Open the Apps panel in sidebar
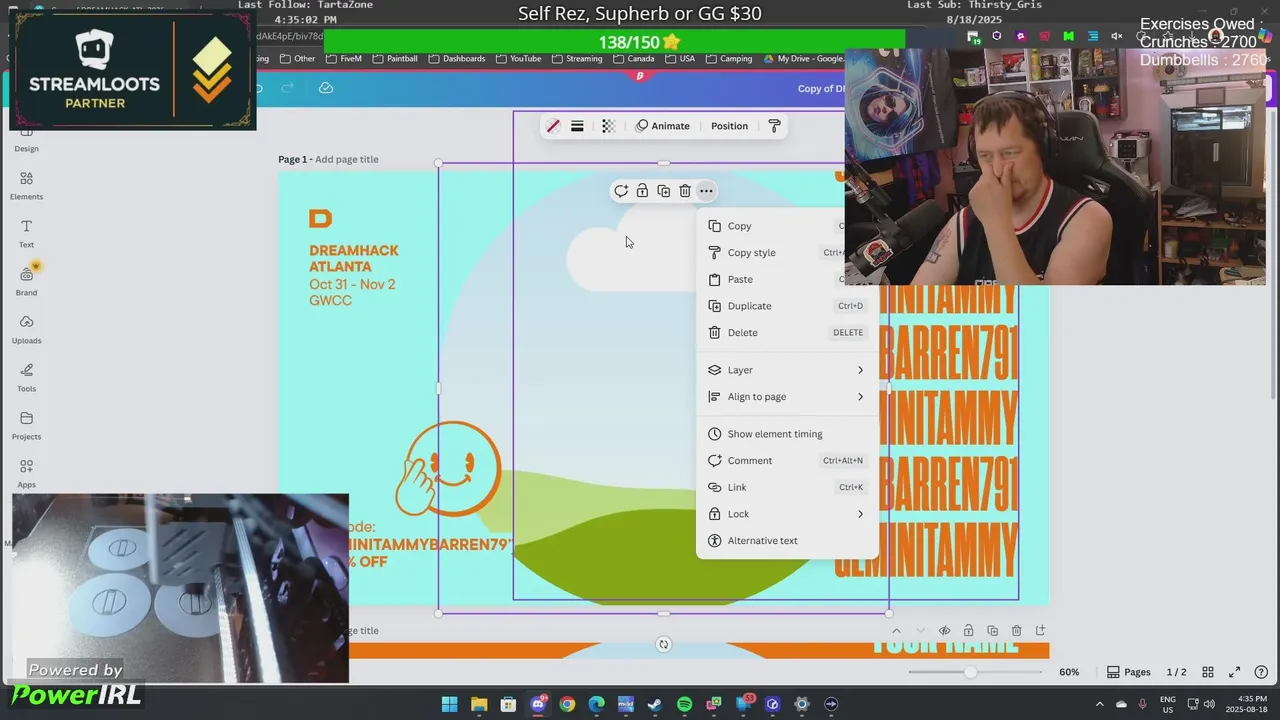This screenshot has height=720, width=1280. coord(26,473)
